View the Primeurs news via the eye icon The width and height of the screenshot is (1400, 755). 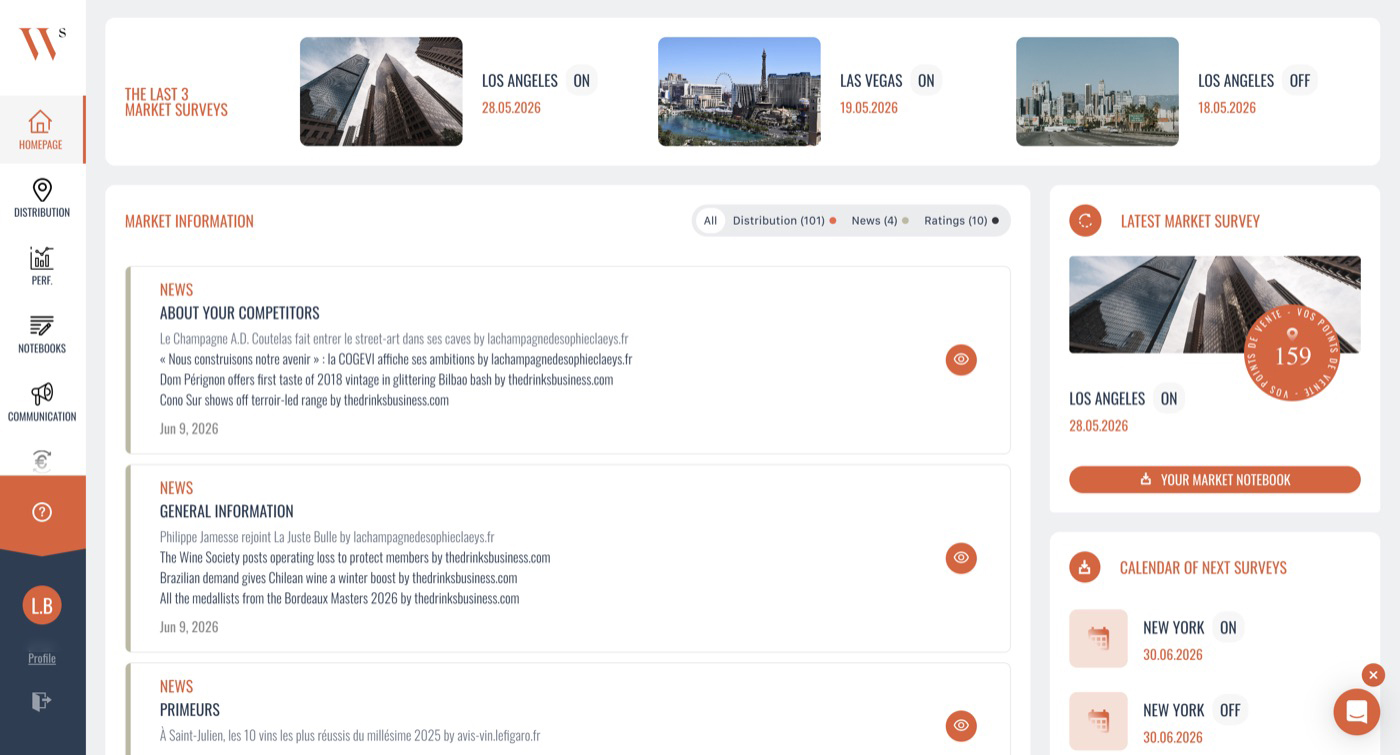pos(961,725)
